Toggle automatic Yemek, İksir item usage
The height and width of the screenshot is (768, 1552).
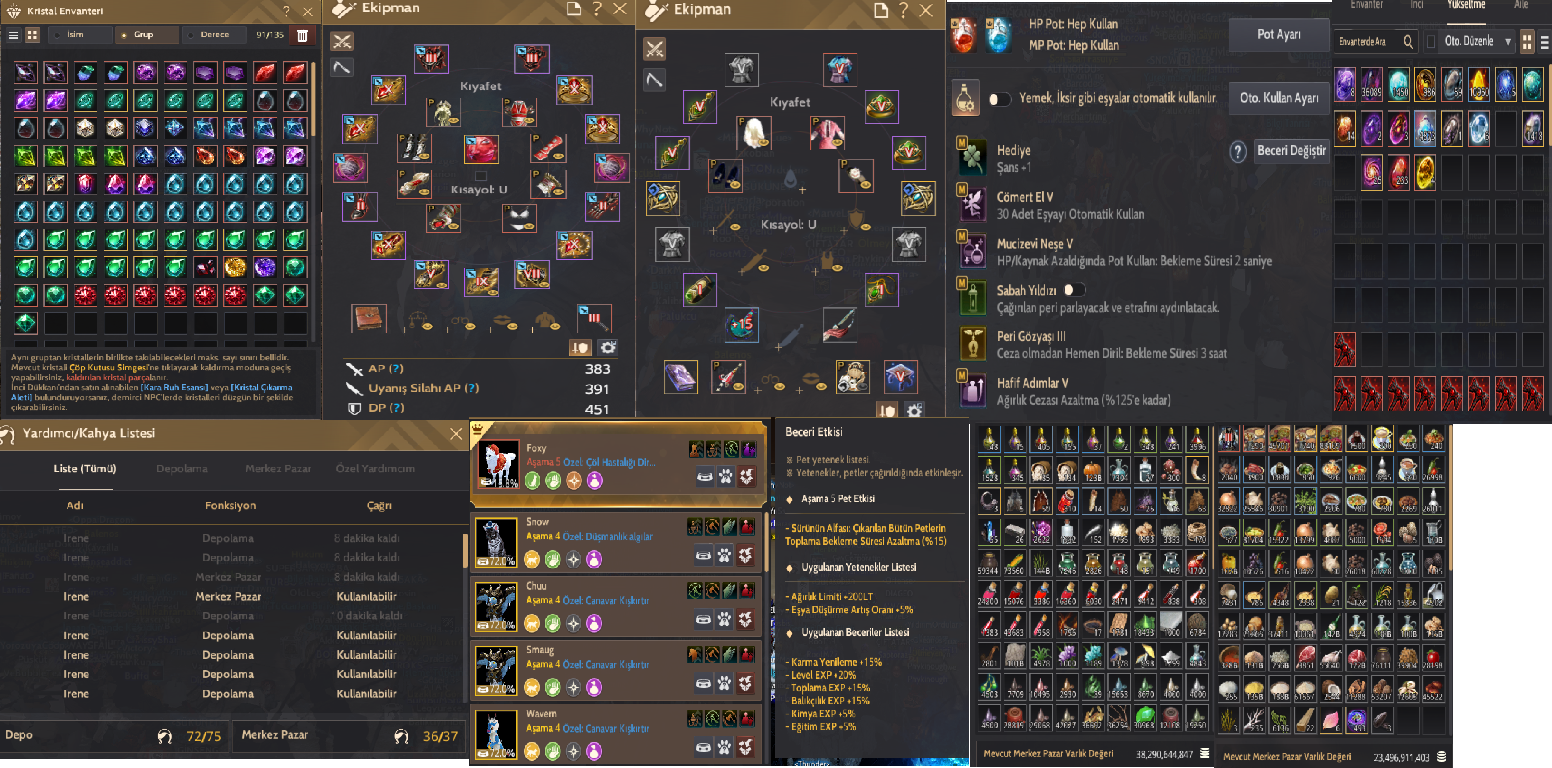coord(999,99)
